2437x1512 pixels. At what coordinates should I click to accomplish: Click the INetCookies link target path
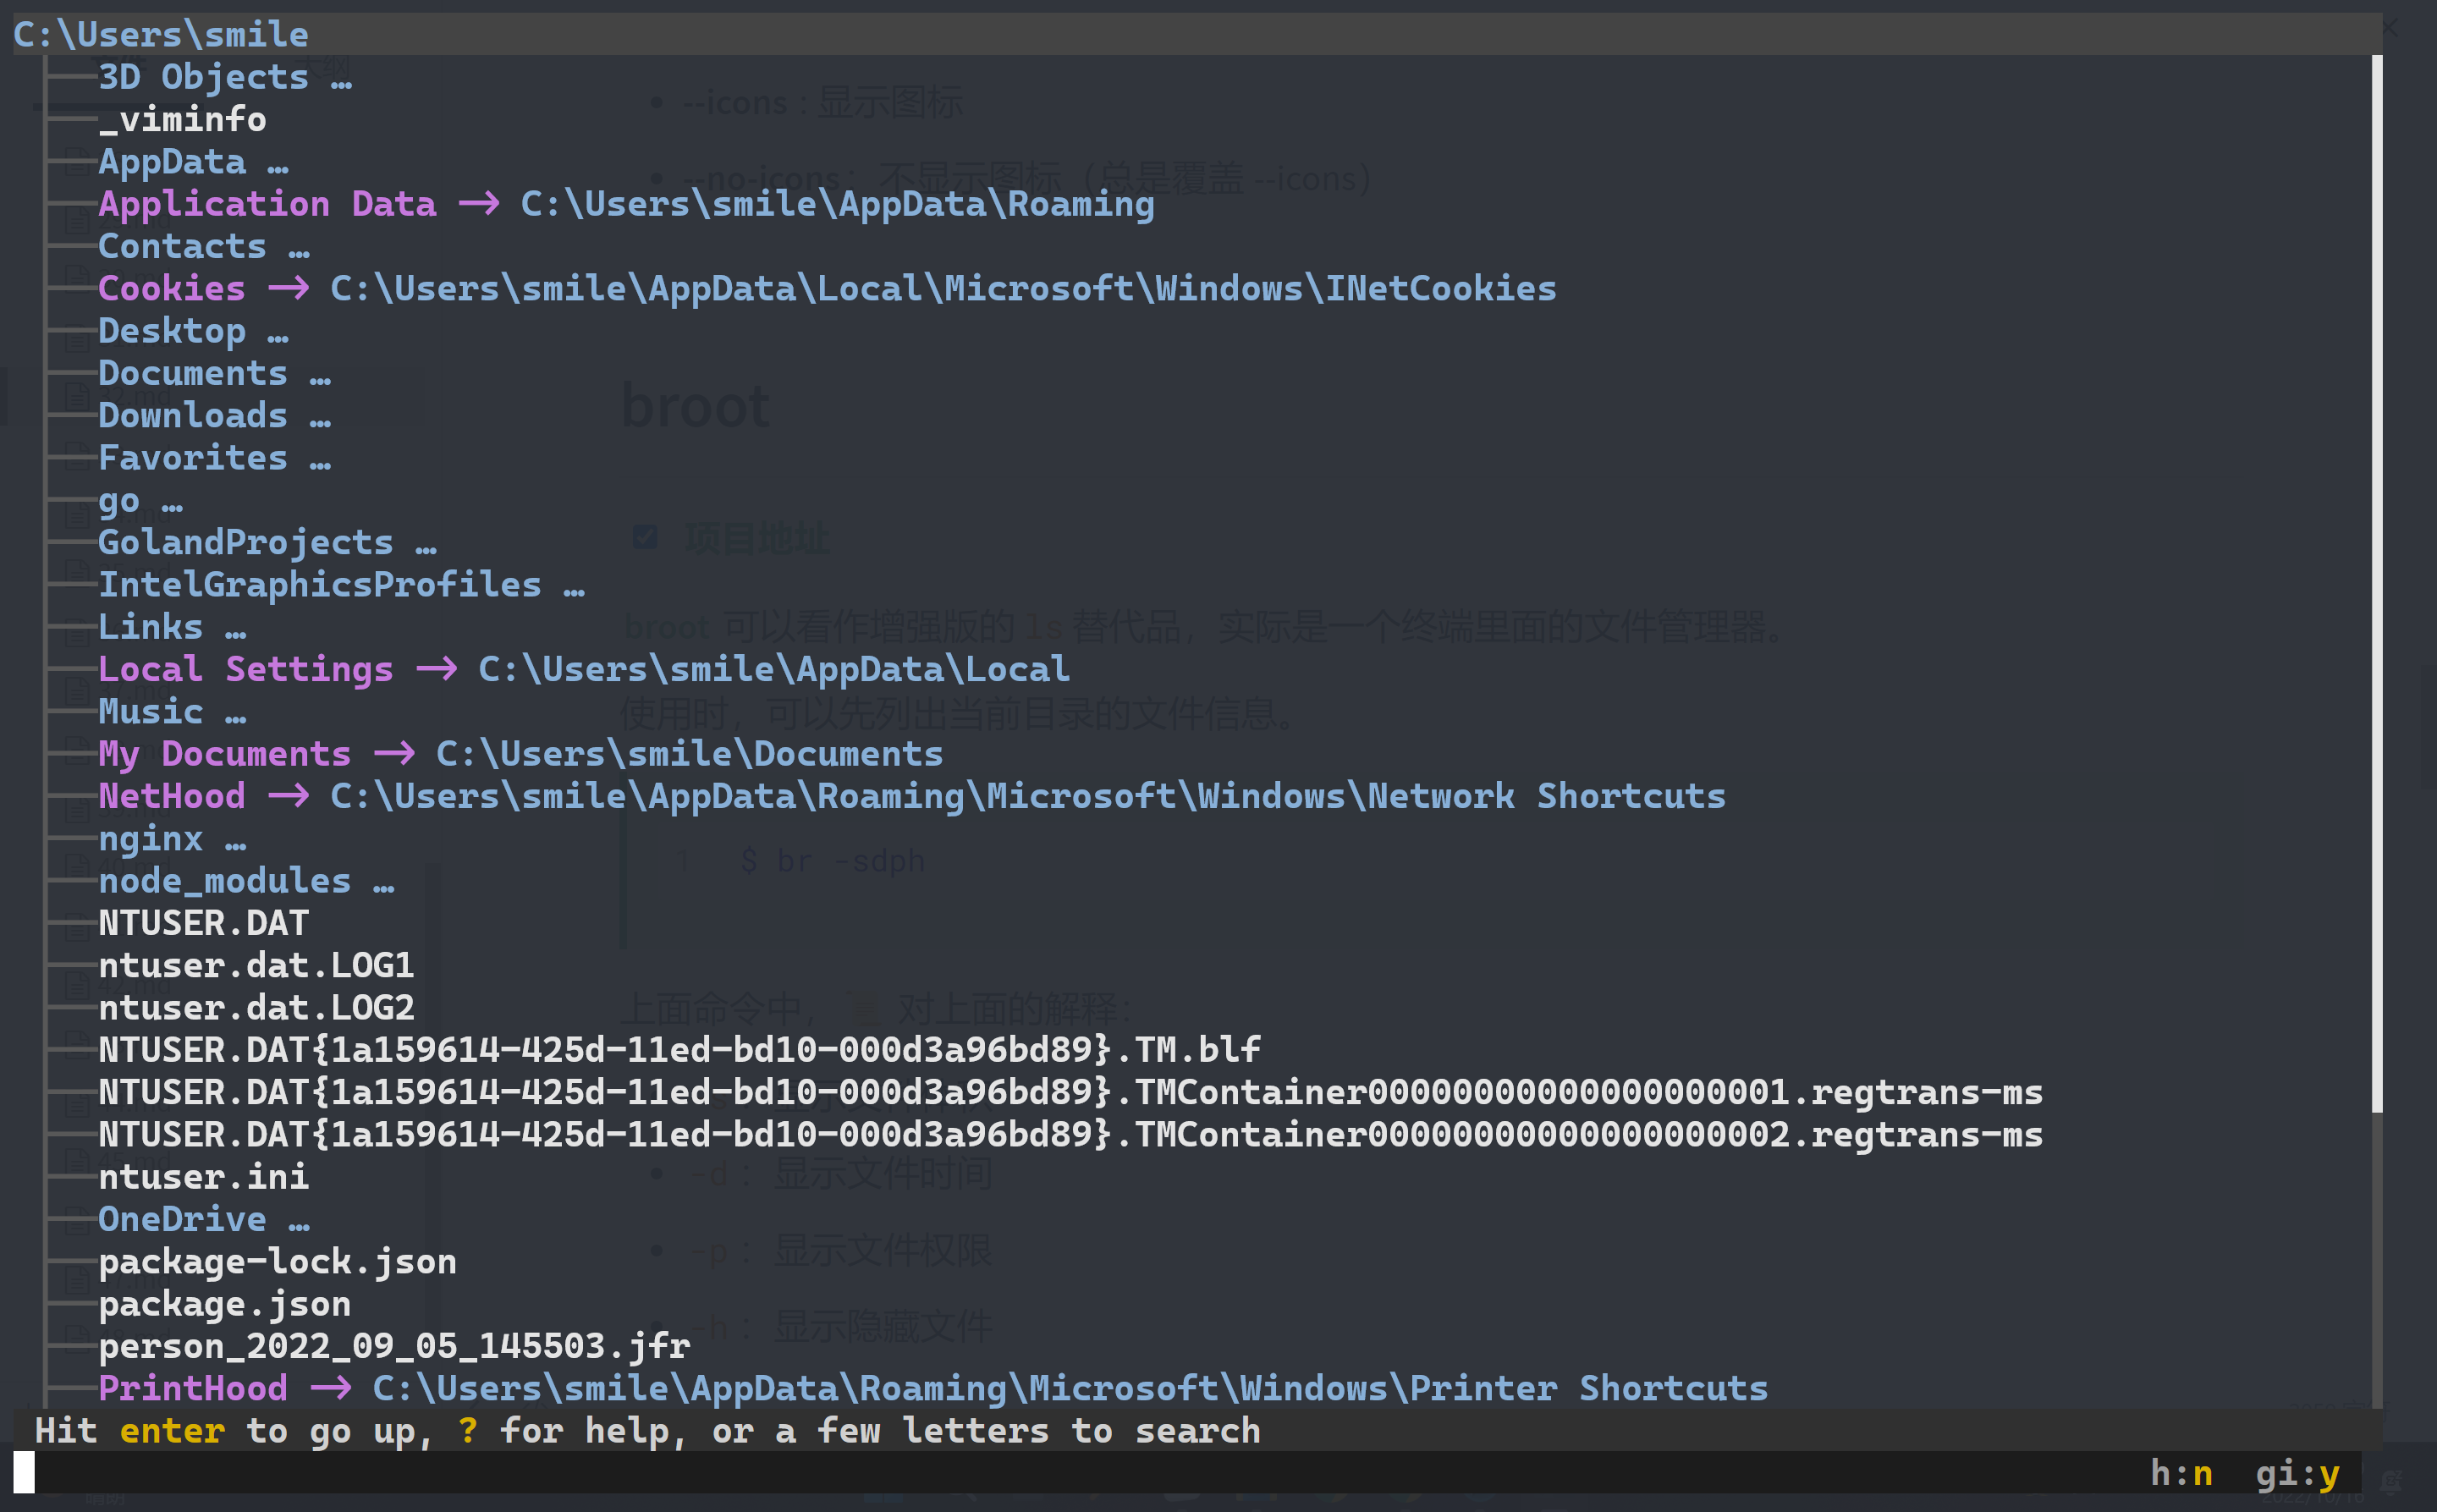pos(943,289)
